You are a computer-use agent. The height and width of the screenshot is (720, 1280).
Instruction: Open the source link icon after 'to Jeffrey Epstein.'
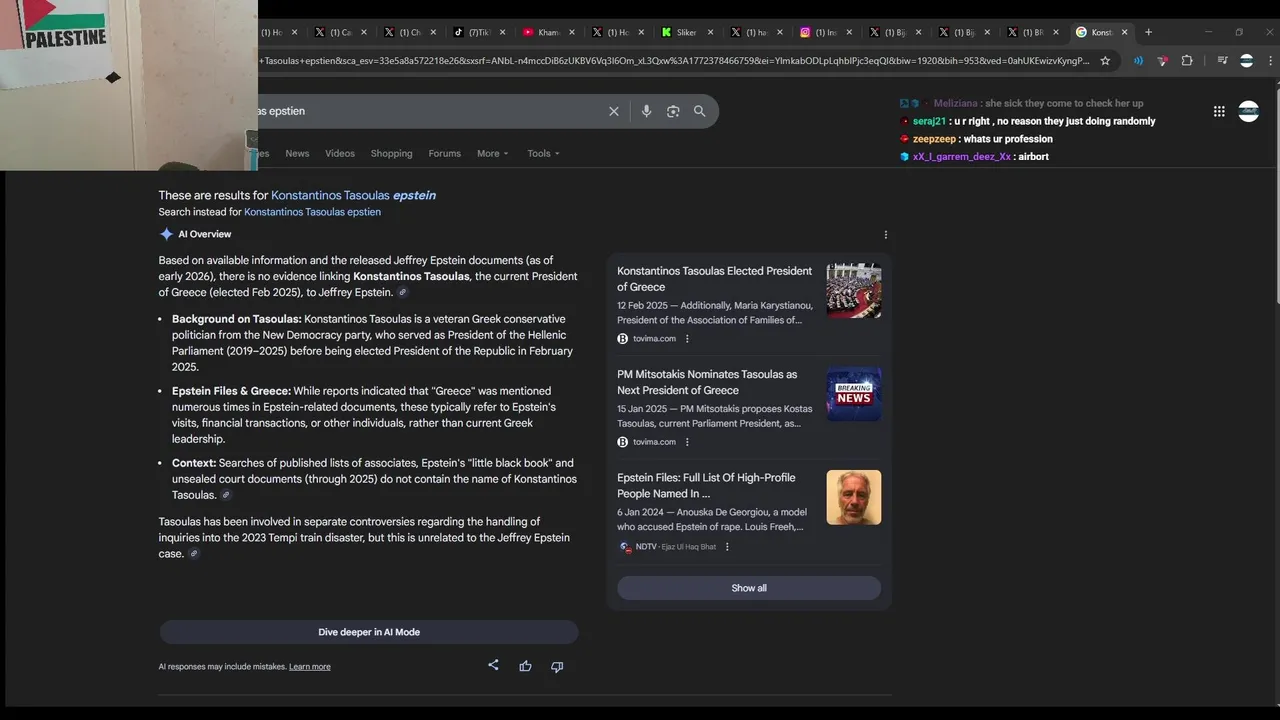coord(403,293)
